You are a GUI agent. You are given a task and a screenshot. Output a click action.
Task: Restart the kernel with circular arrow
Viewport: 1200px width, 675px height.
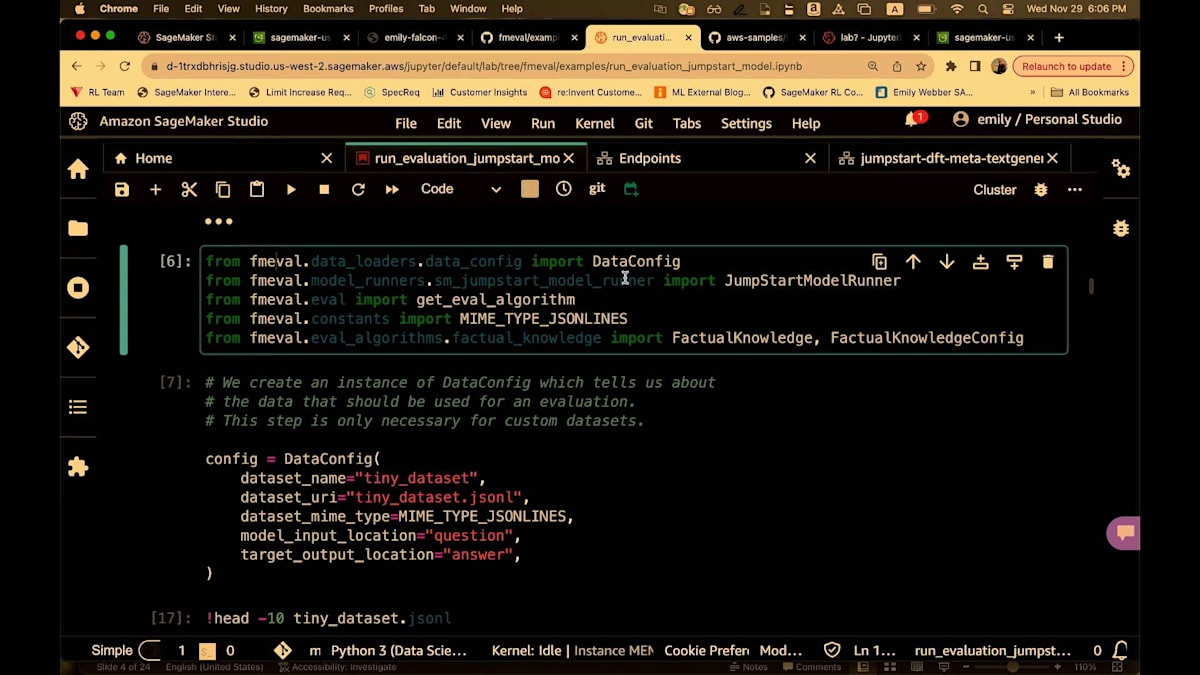pyautogui.click(x=358, y=189)
